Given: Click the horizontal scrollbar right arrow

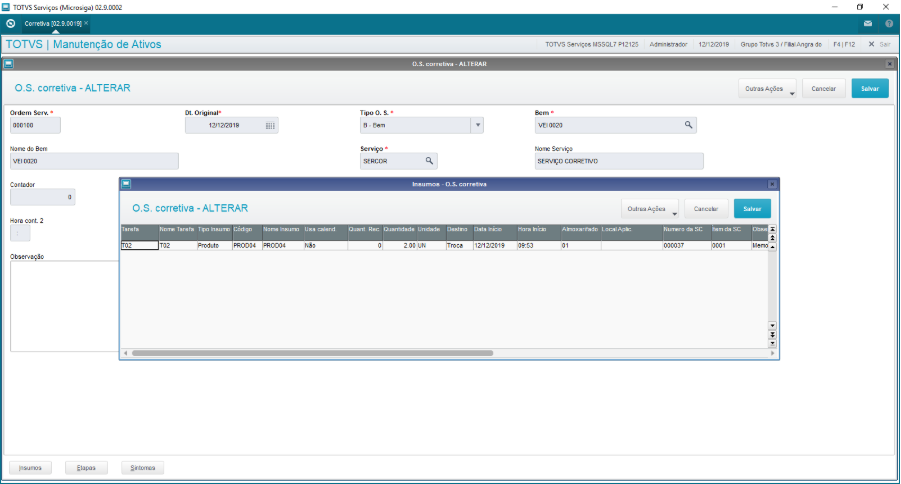Looking at the screenshot, I should 772,353.
